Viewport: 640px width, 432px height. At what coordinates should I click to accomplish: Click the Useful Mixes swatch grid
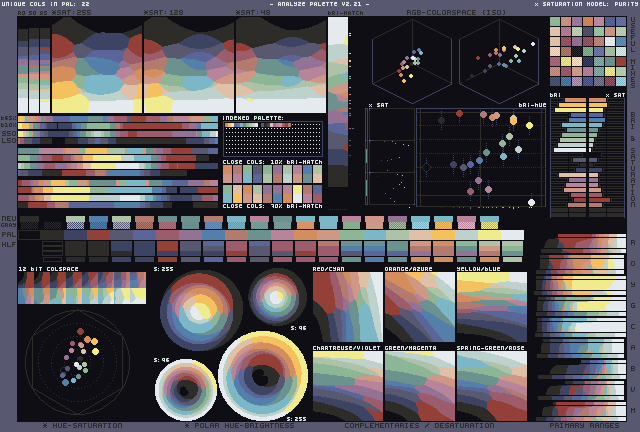click(x=588, y=51)
